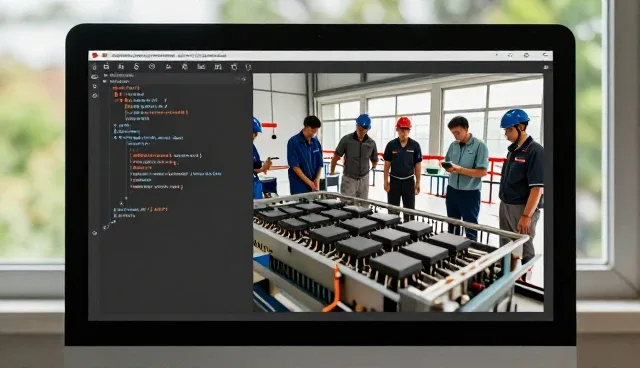This screenshot has width=640, height=368.
Task: Click the factory workers photo preview
Action: click(398, 193)
